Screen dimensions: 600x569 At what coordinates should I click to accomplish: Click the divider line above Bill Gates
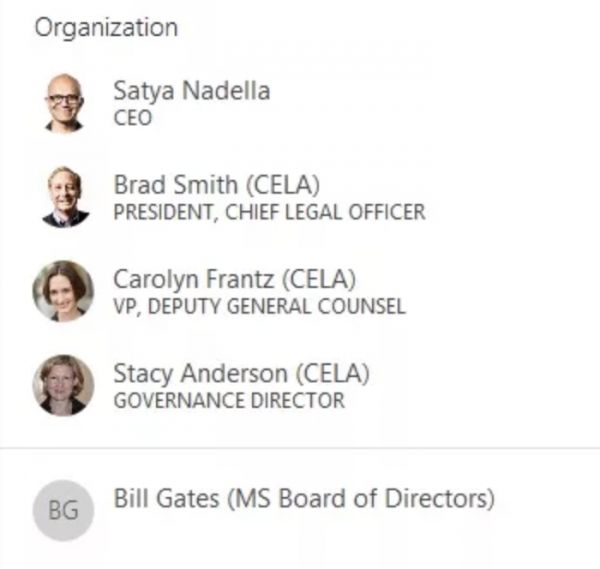300,448
